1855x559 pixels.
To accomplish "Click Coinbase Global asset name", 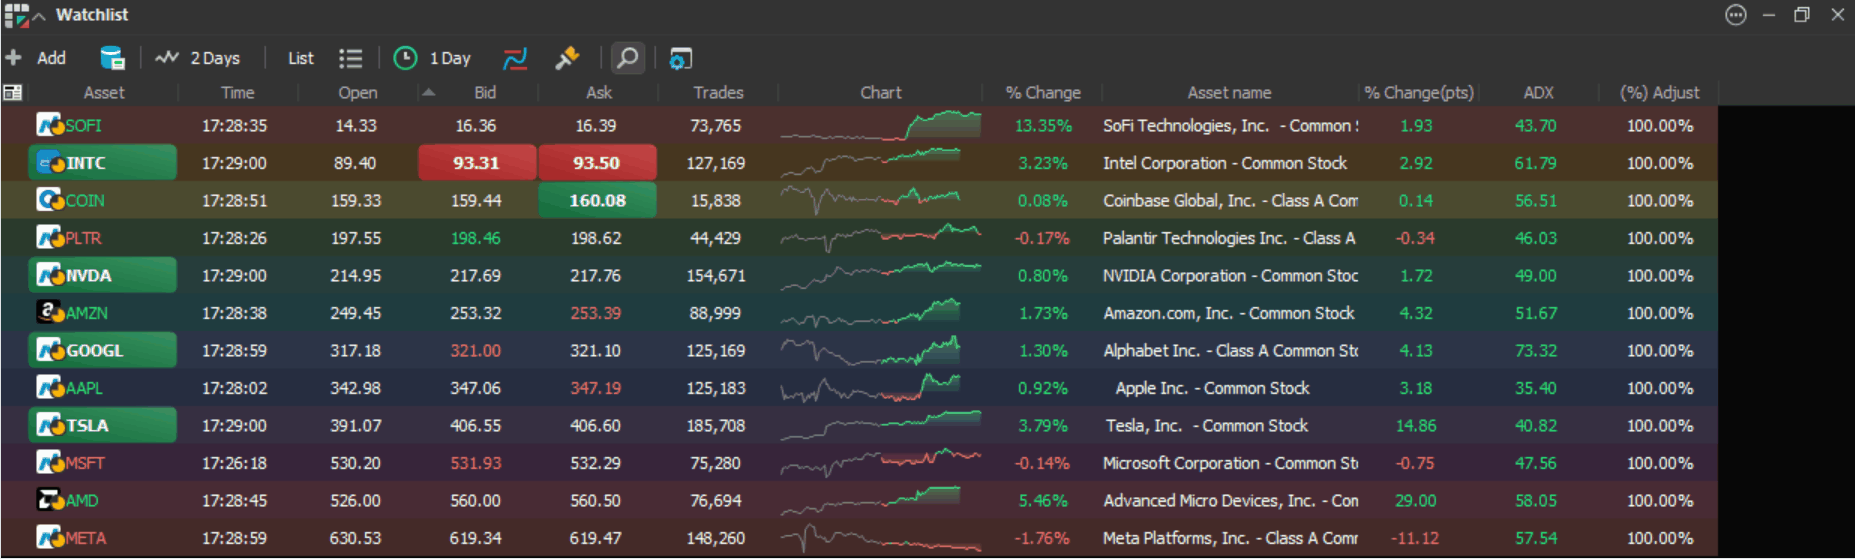I will [1230, 201].
